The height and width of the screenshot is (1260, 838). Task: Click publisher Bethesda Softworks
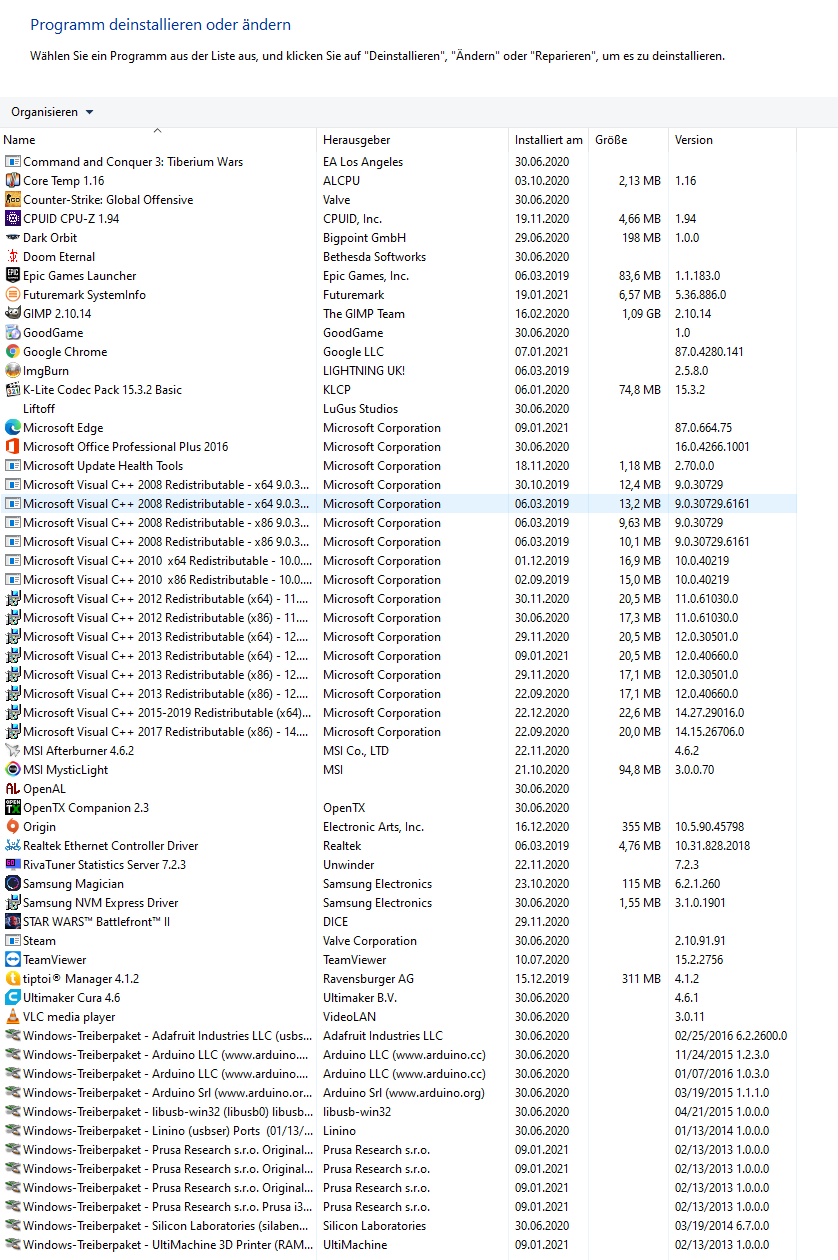coord(374,257)
